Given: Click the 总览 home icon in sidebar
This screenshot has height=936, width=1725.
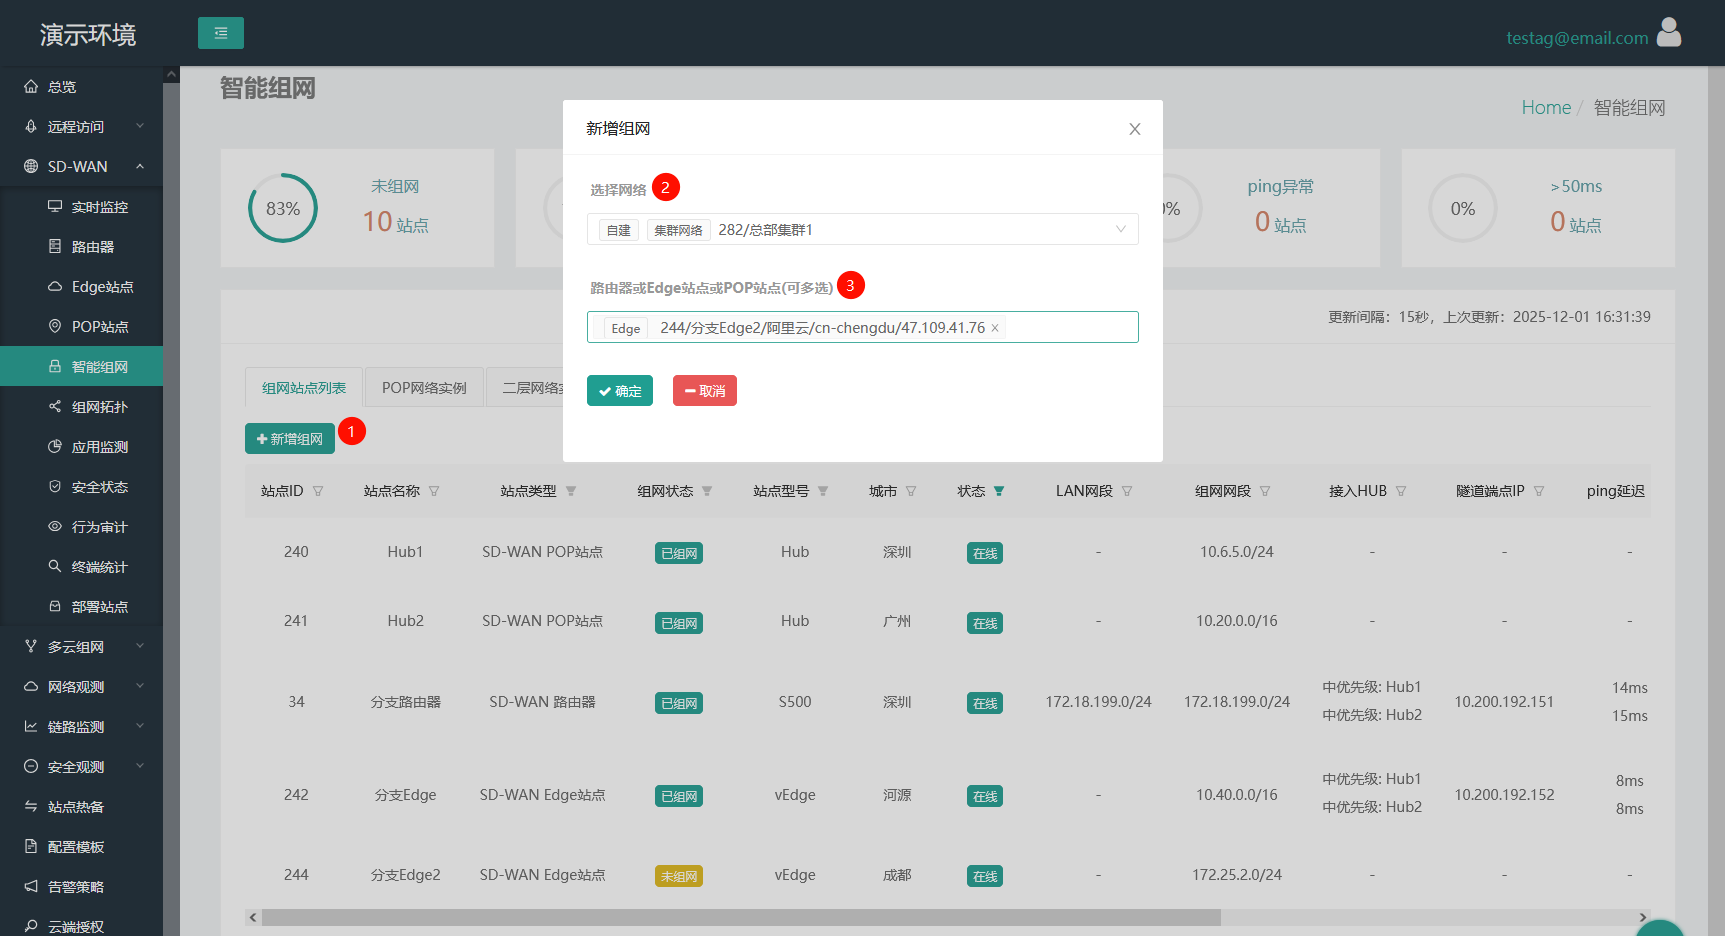Looking at the screenshot, I should 31,87.
